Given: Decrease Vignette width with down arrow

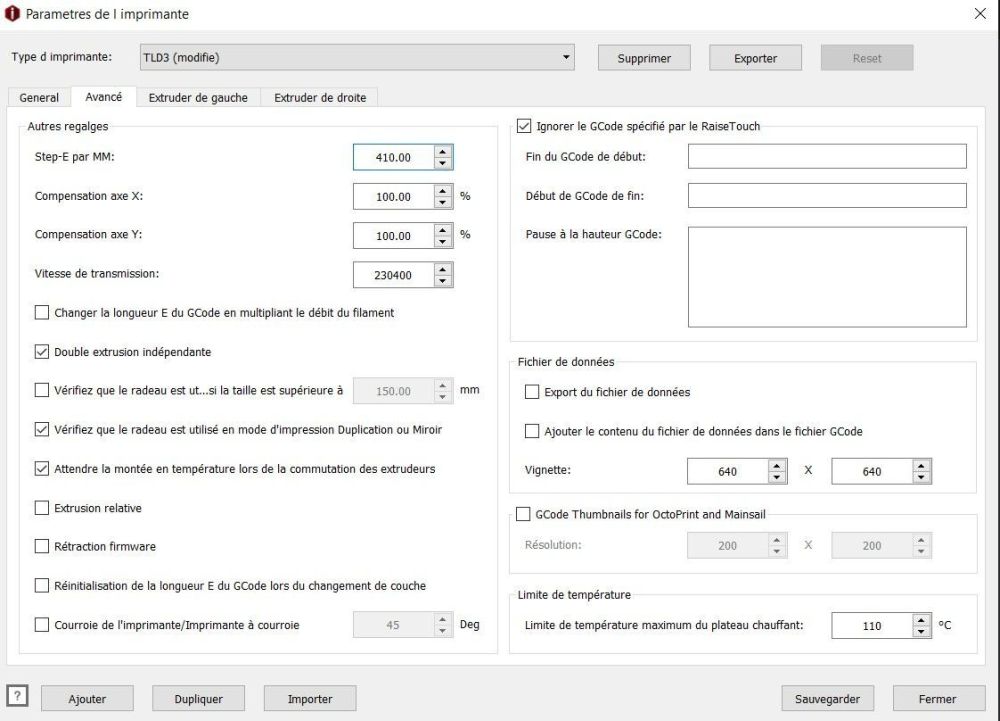Looking at the screenshot, I should [x=777, y=477].
